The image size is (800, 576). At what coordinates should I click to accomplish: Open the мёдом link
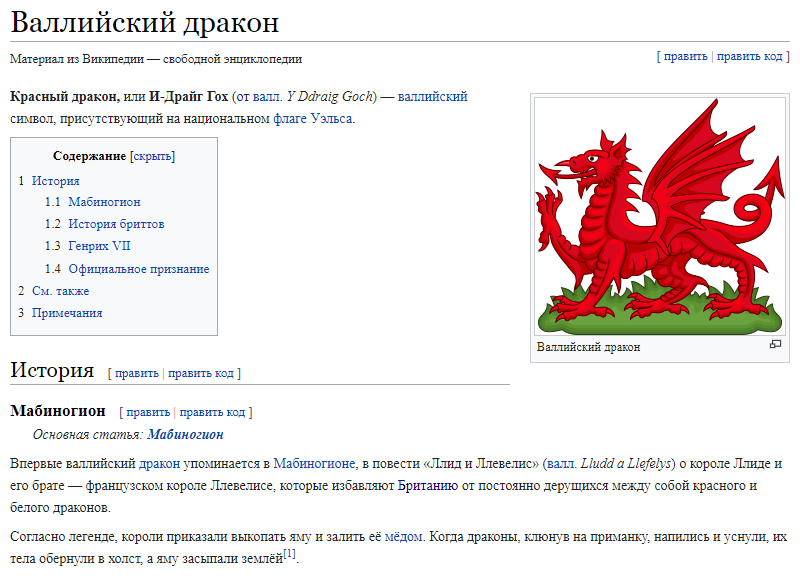pyautogui.click(x=403, y=537)
